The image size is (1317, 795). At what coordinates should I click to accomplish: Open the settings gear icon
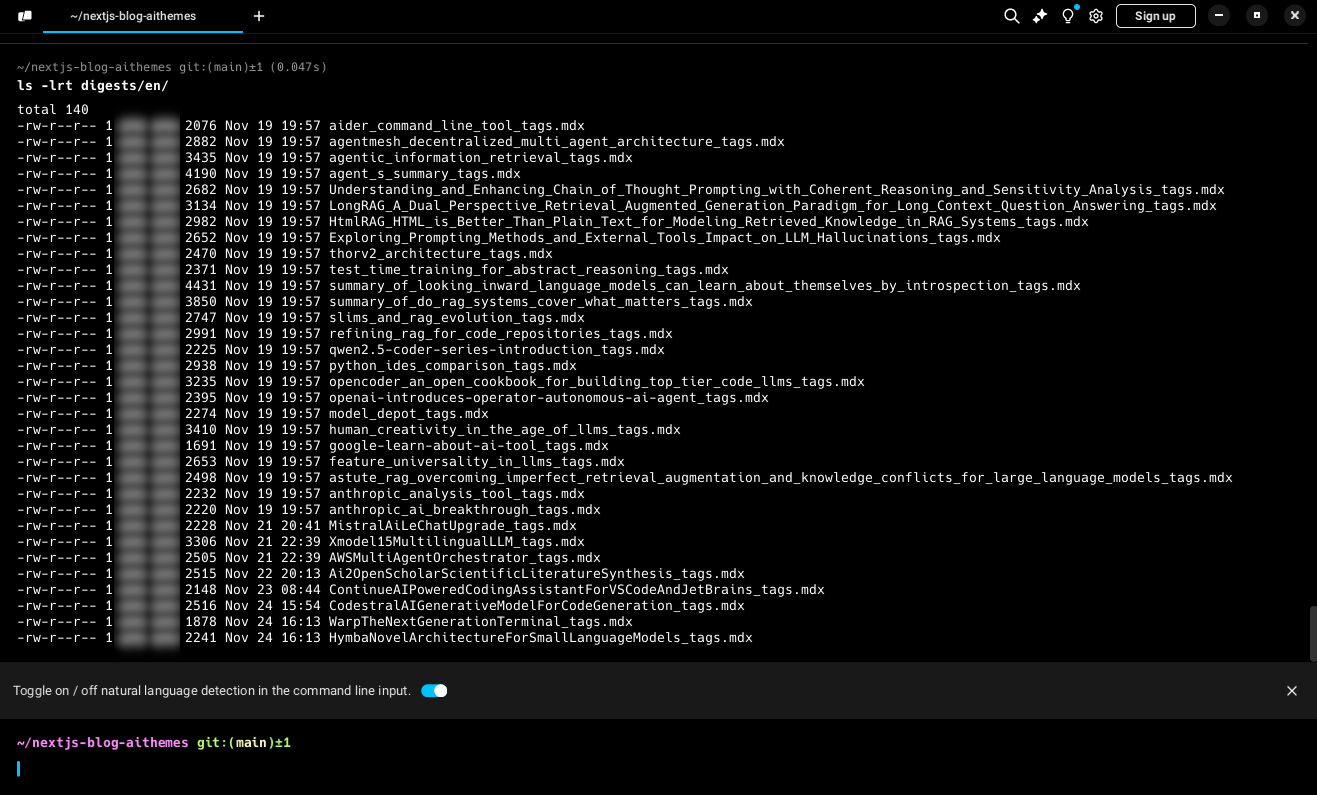(x=1096, y=16)
